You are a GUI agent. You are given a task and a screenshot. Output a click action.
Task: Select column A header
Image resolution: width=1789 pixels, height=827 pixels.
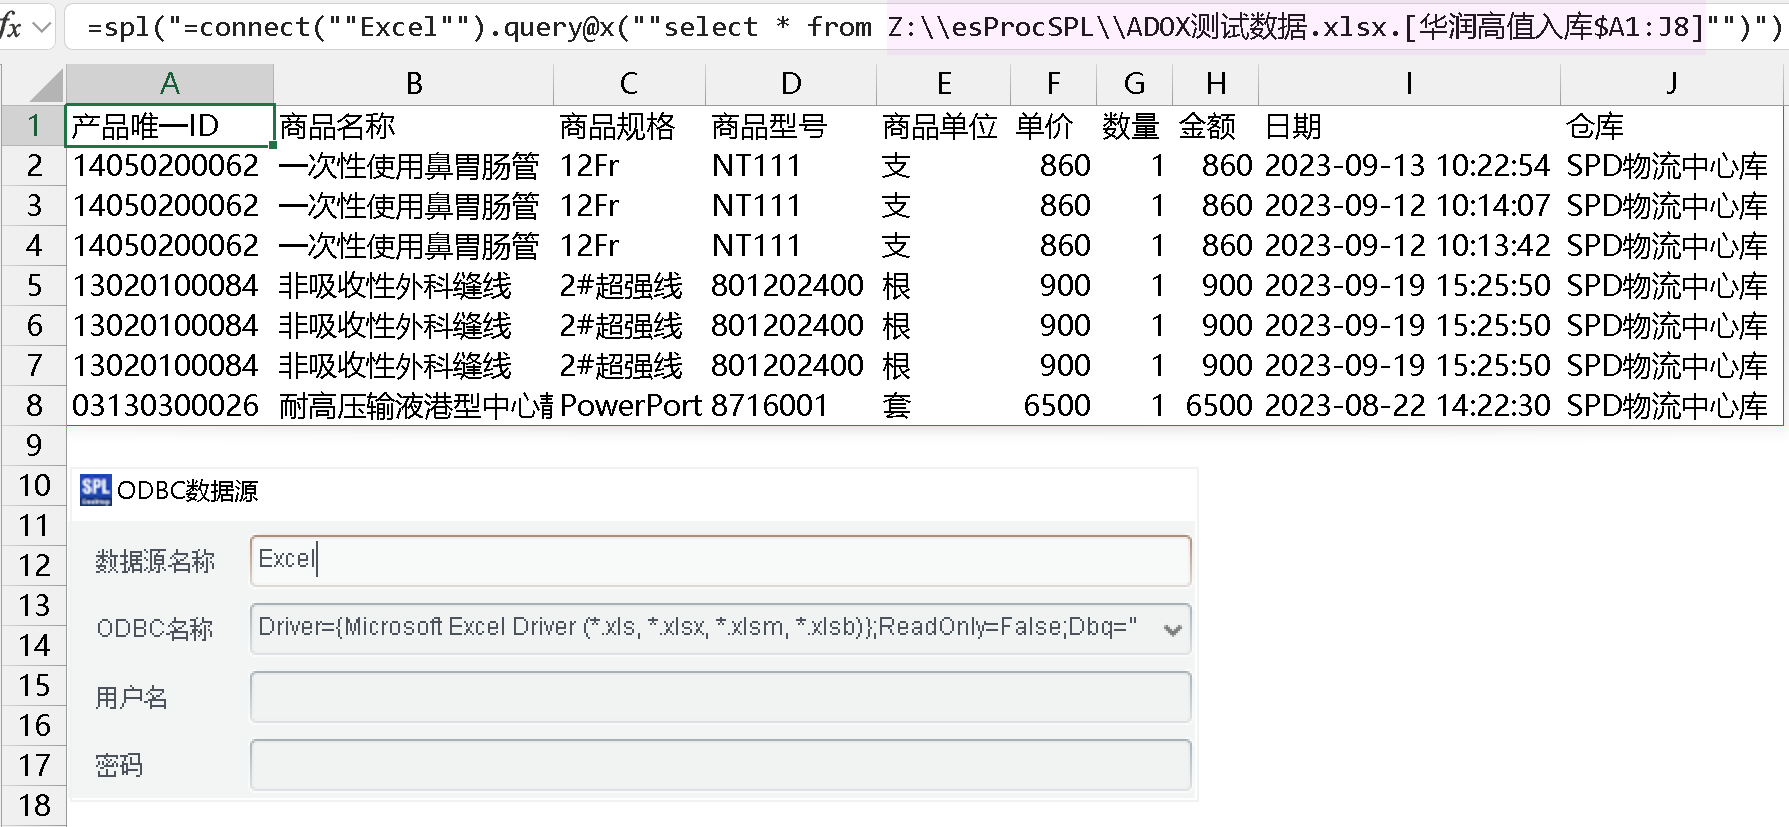(x=169, y=84)
